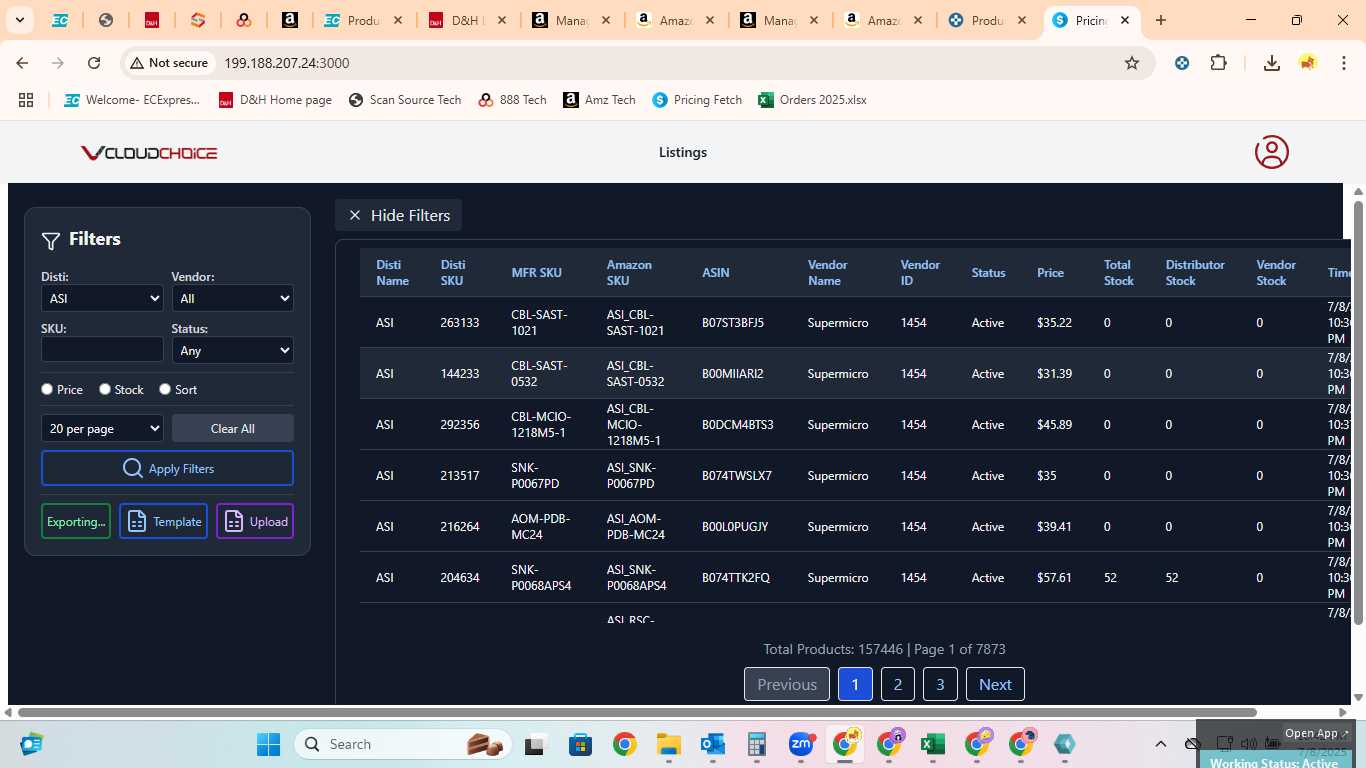Click the taskbar Search box
The image size is (1366, 768).
pyautogui.click(x=403, y=744)
